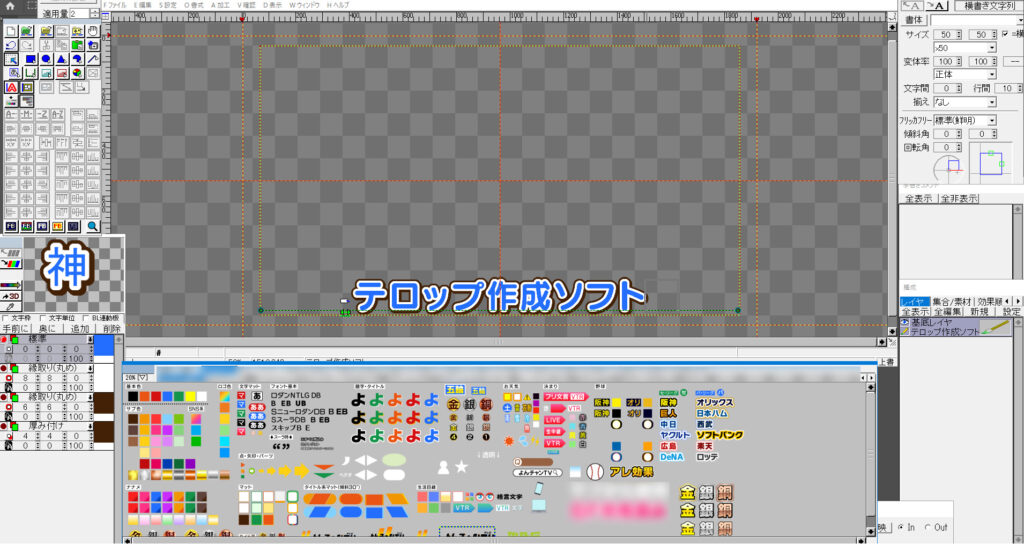The image size is (1024, 544).
Task: Select the Out radio button
Action: click(x=927, y=527)
